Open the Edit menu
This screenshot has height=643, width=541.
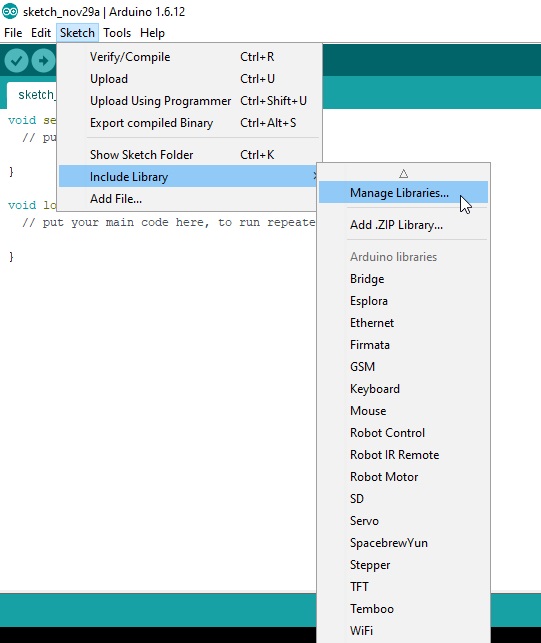pyautogui.click(x=41, y=33)
